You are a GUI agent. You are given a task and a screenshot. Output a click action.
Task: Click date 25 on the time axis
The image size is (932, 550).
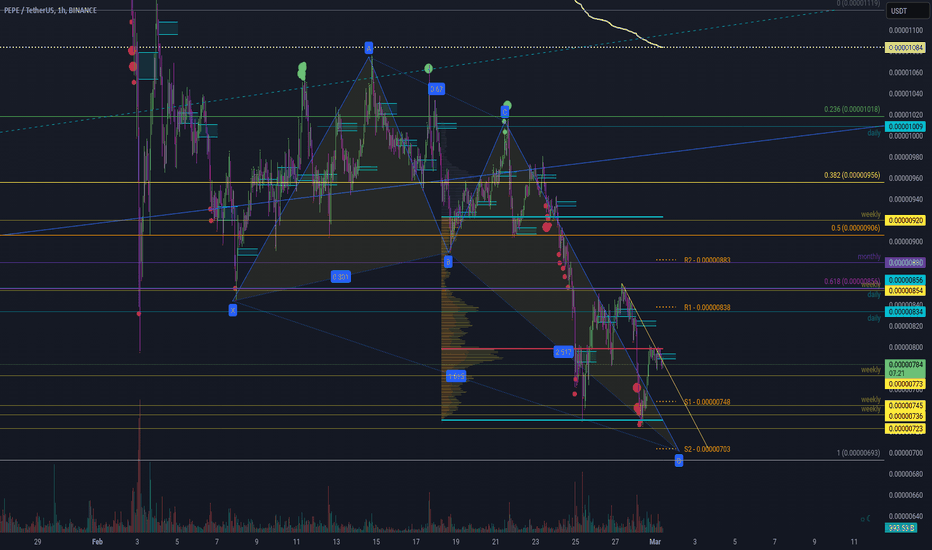coord(575,542)
